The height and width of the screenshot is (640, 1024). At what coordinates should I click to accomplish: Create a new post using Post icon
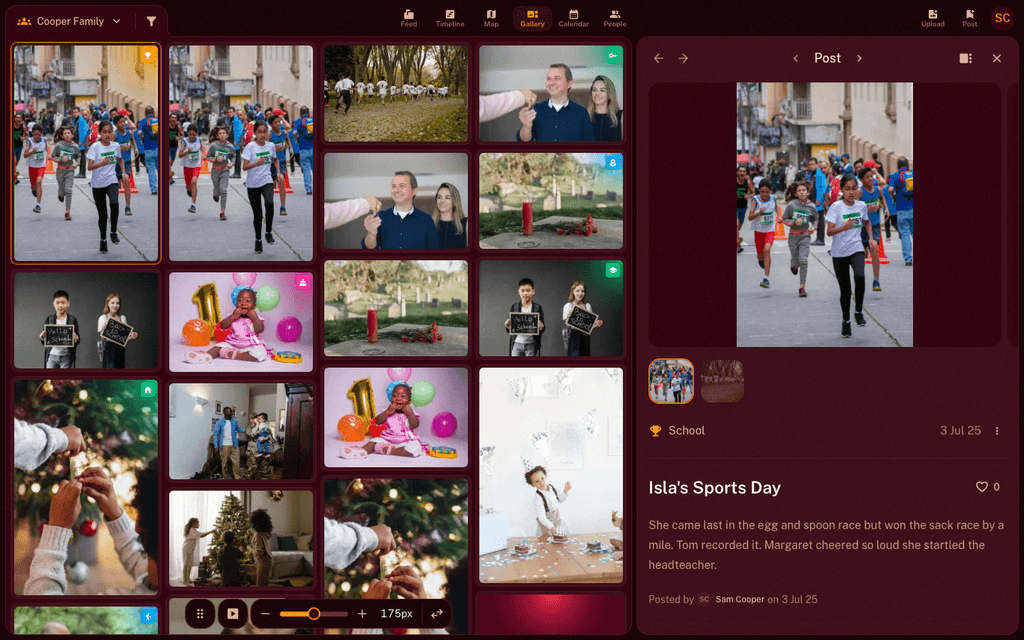click(970, 18)
